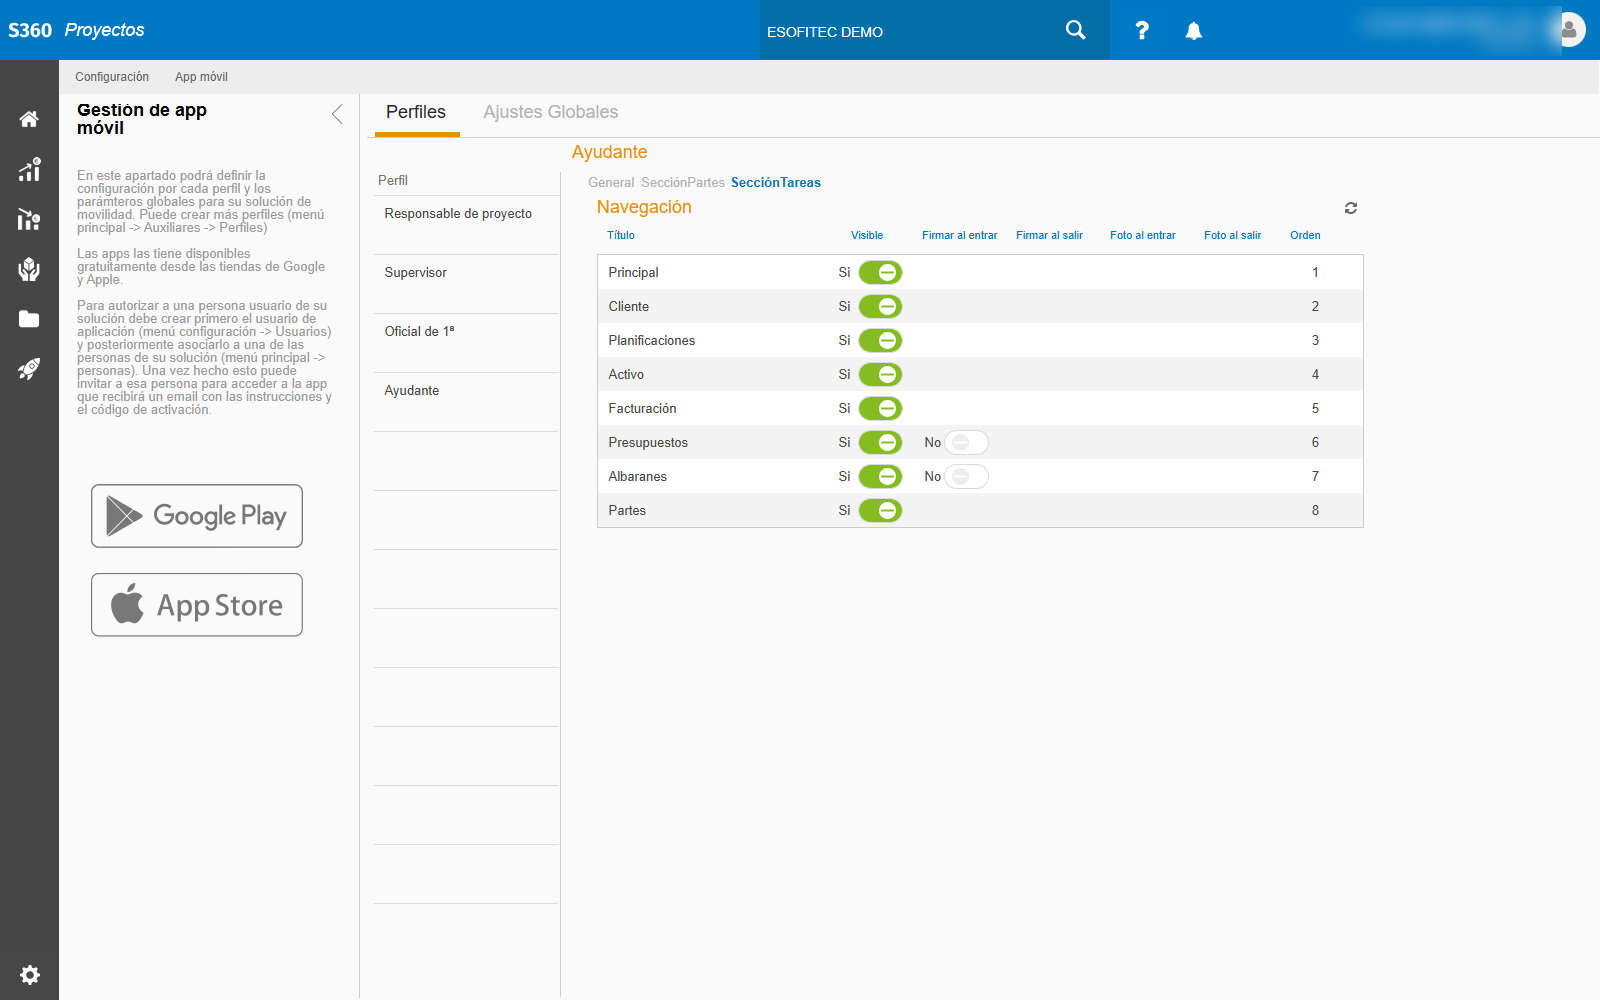Click the App móvil breadcrumb
Screen dimensions: 1600x1000
[201, 77]
